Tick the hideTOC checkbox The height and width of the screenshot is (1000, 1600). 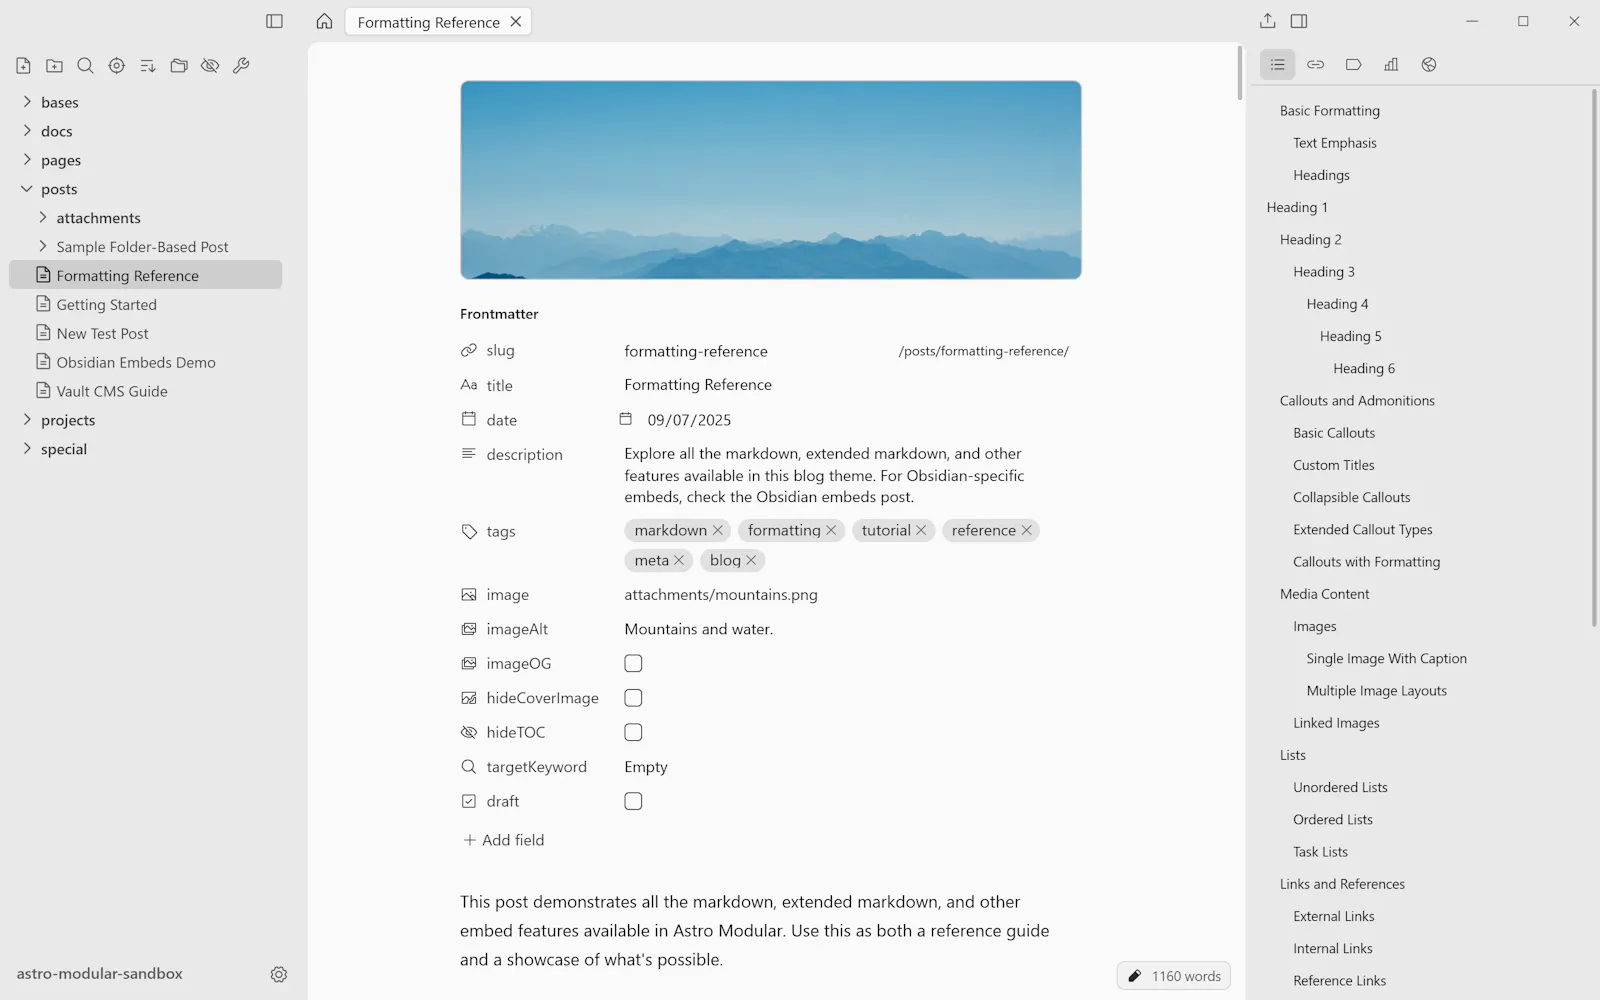(x=633, y=732)
